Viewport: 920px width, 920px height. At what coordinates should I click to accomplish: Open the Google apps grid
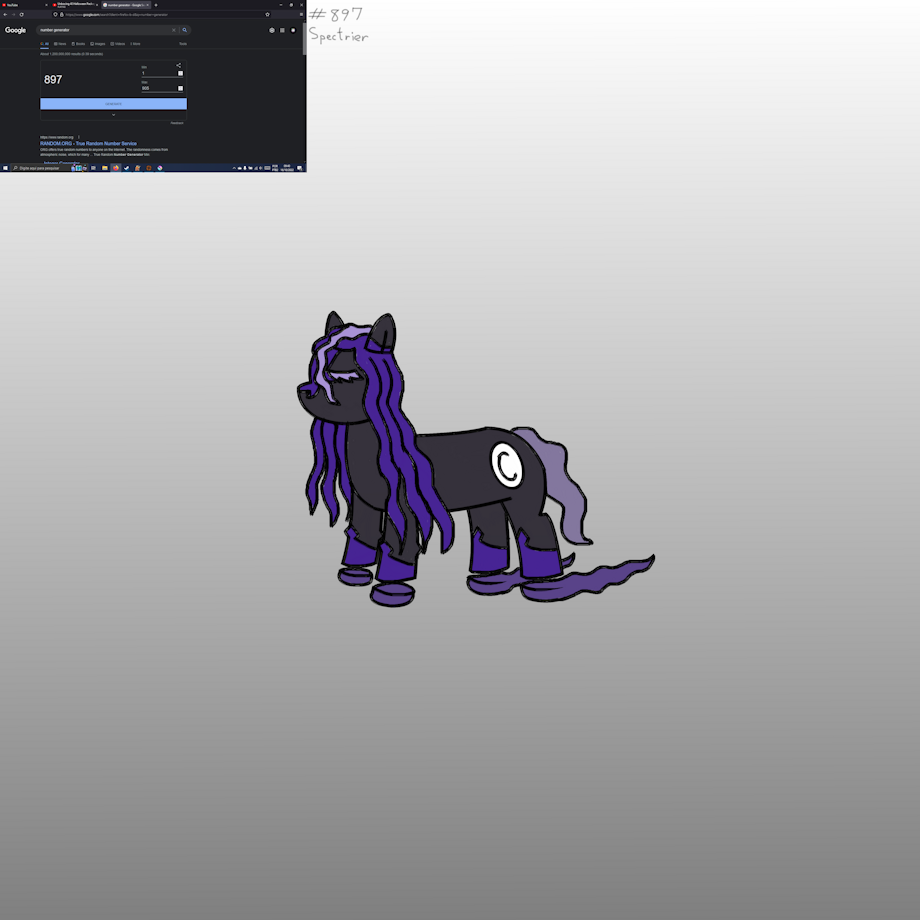pos(282,30)
